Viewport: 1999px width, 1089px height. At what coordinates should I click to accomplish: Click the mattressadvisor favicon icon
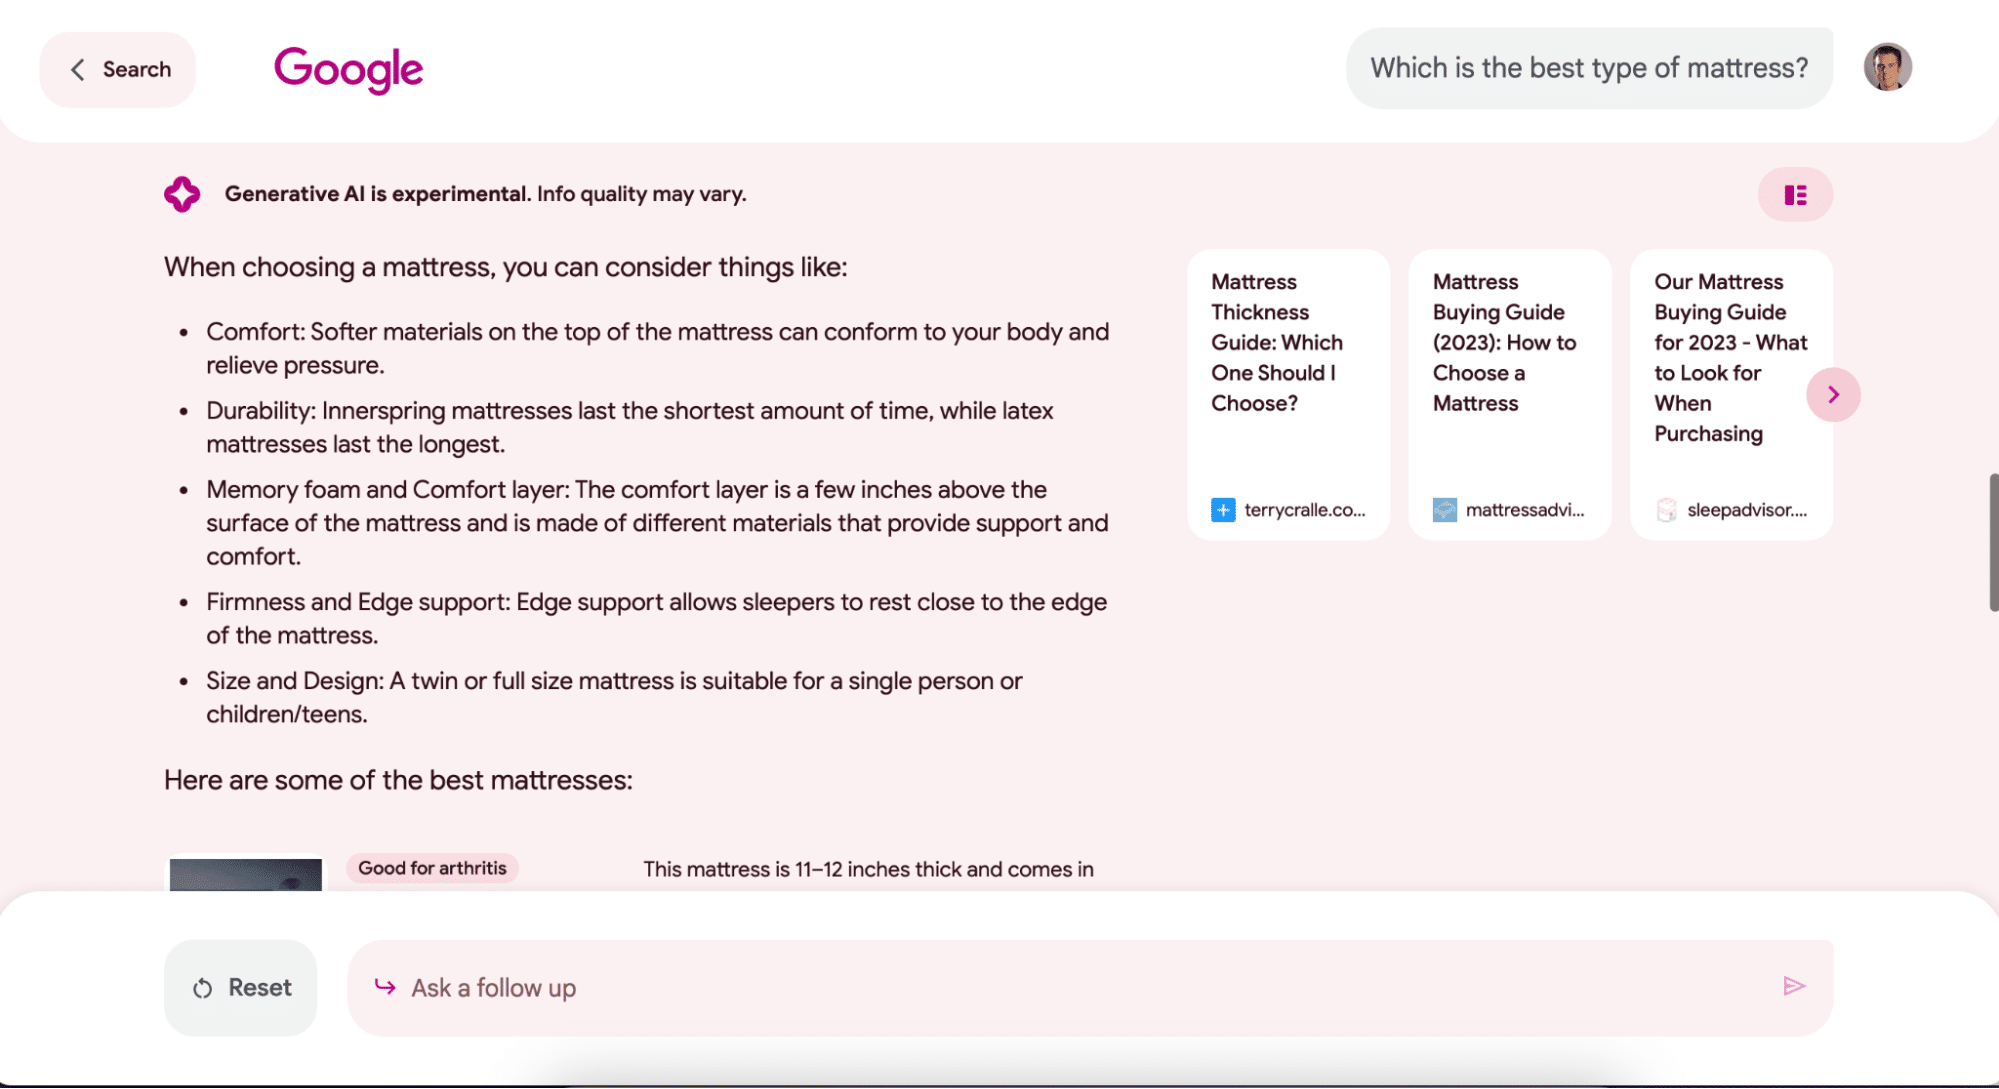(x=1445, y=510)
